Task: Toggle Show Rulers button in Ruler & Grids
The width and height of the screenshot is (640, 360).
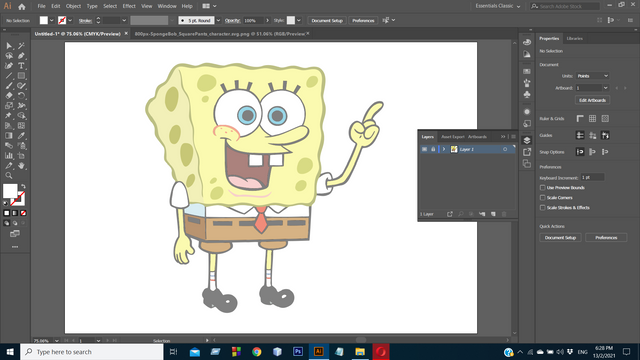Action: click(x=580, y=118)
